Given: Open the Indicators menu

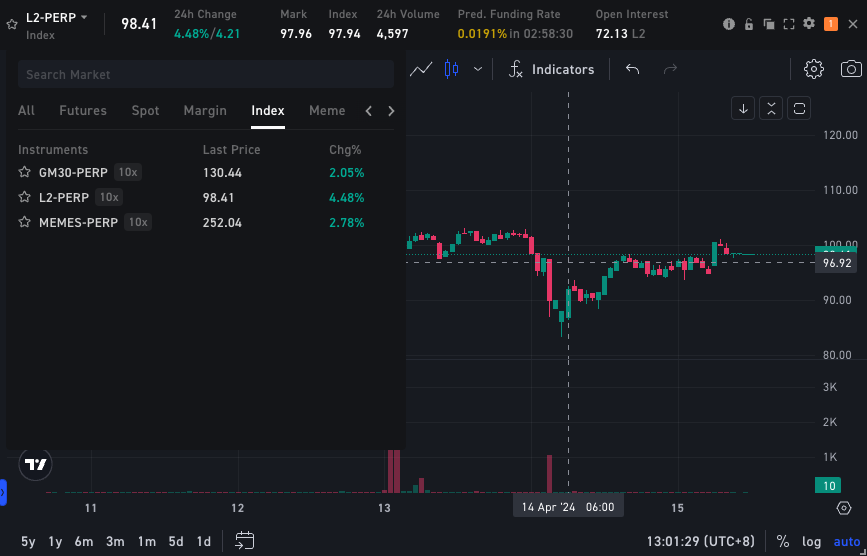Looking at the screenshot, I should coord(551,69).
